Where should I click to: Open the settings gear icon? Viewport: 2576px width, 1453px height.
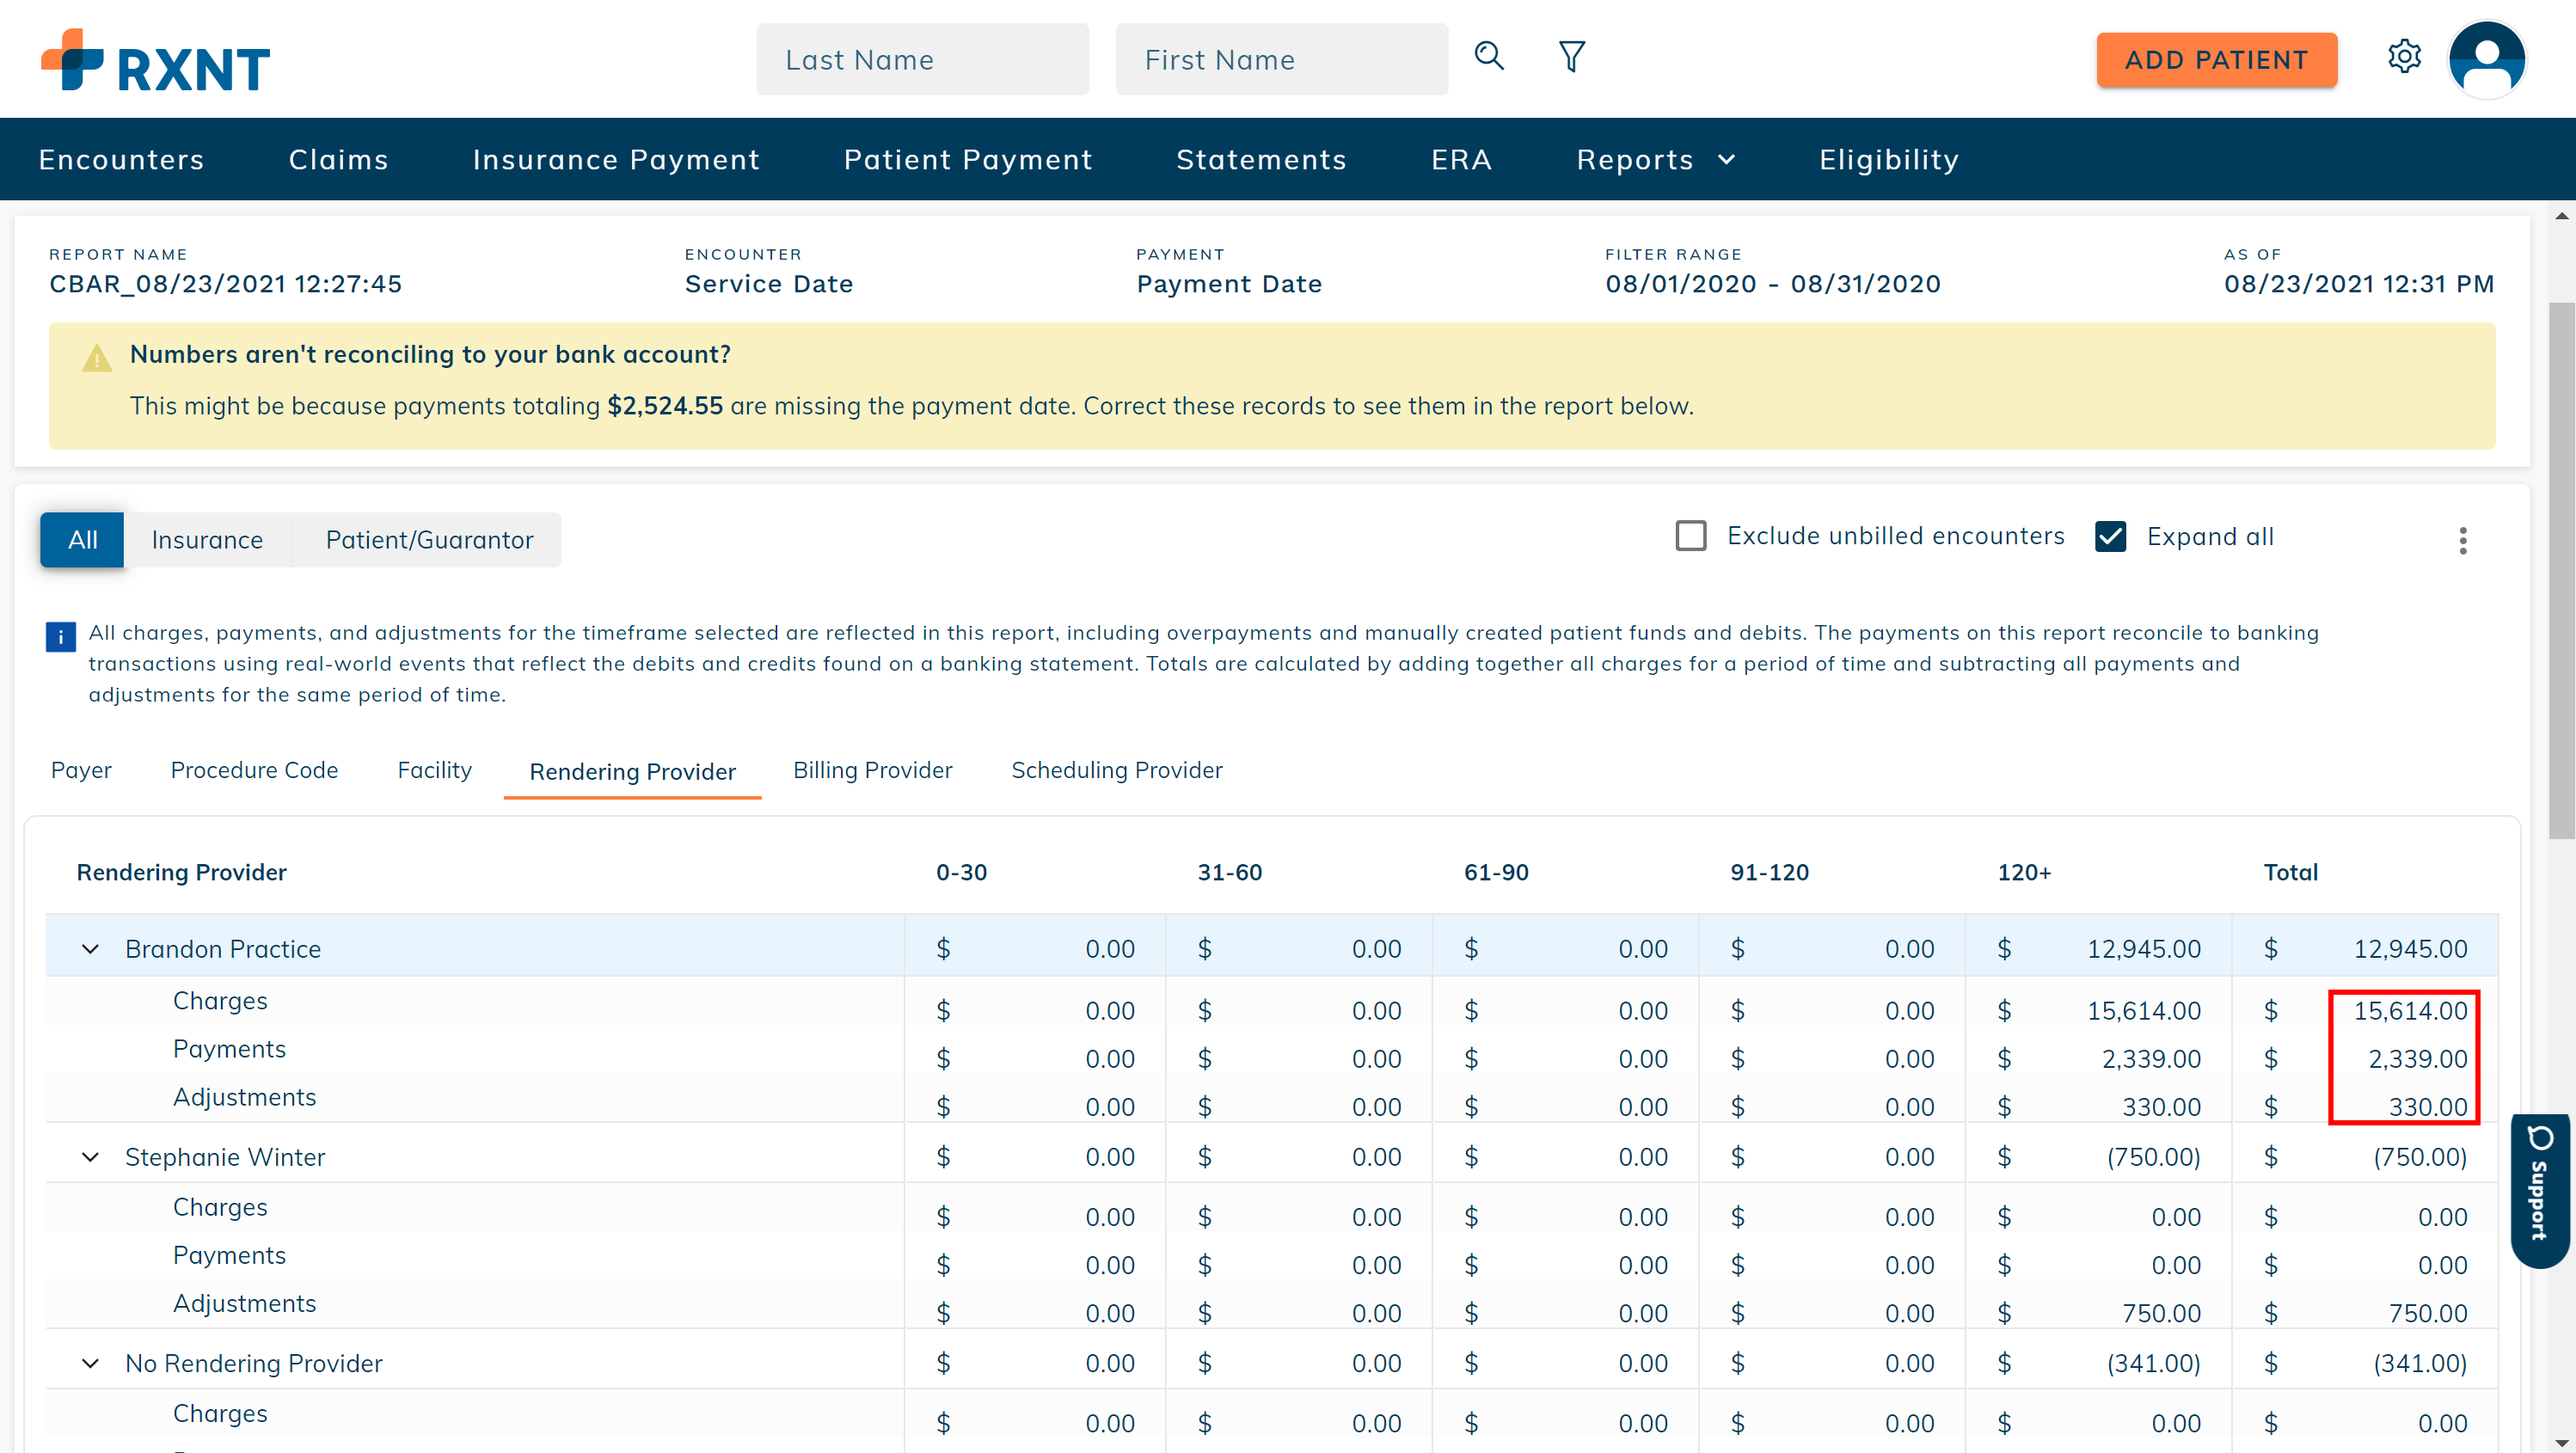tap(2404, 57)
